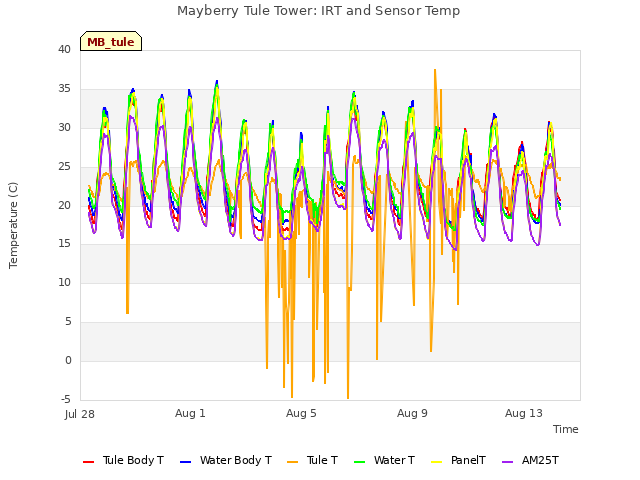640x480 pixels.
Task: Click the 0 y-axis tick label
Action: (68, 360)
